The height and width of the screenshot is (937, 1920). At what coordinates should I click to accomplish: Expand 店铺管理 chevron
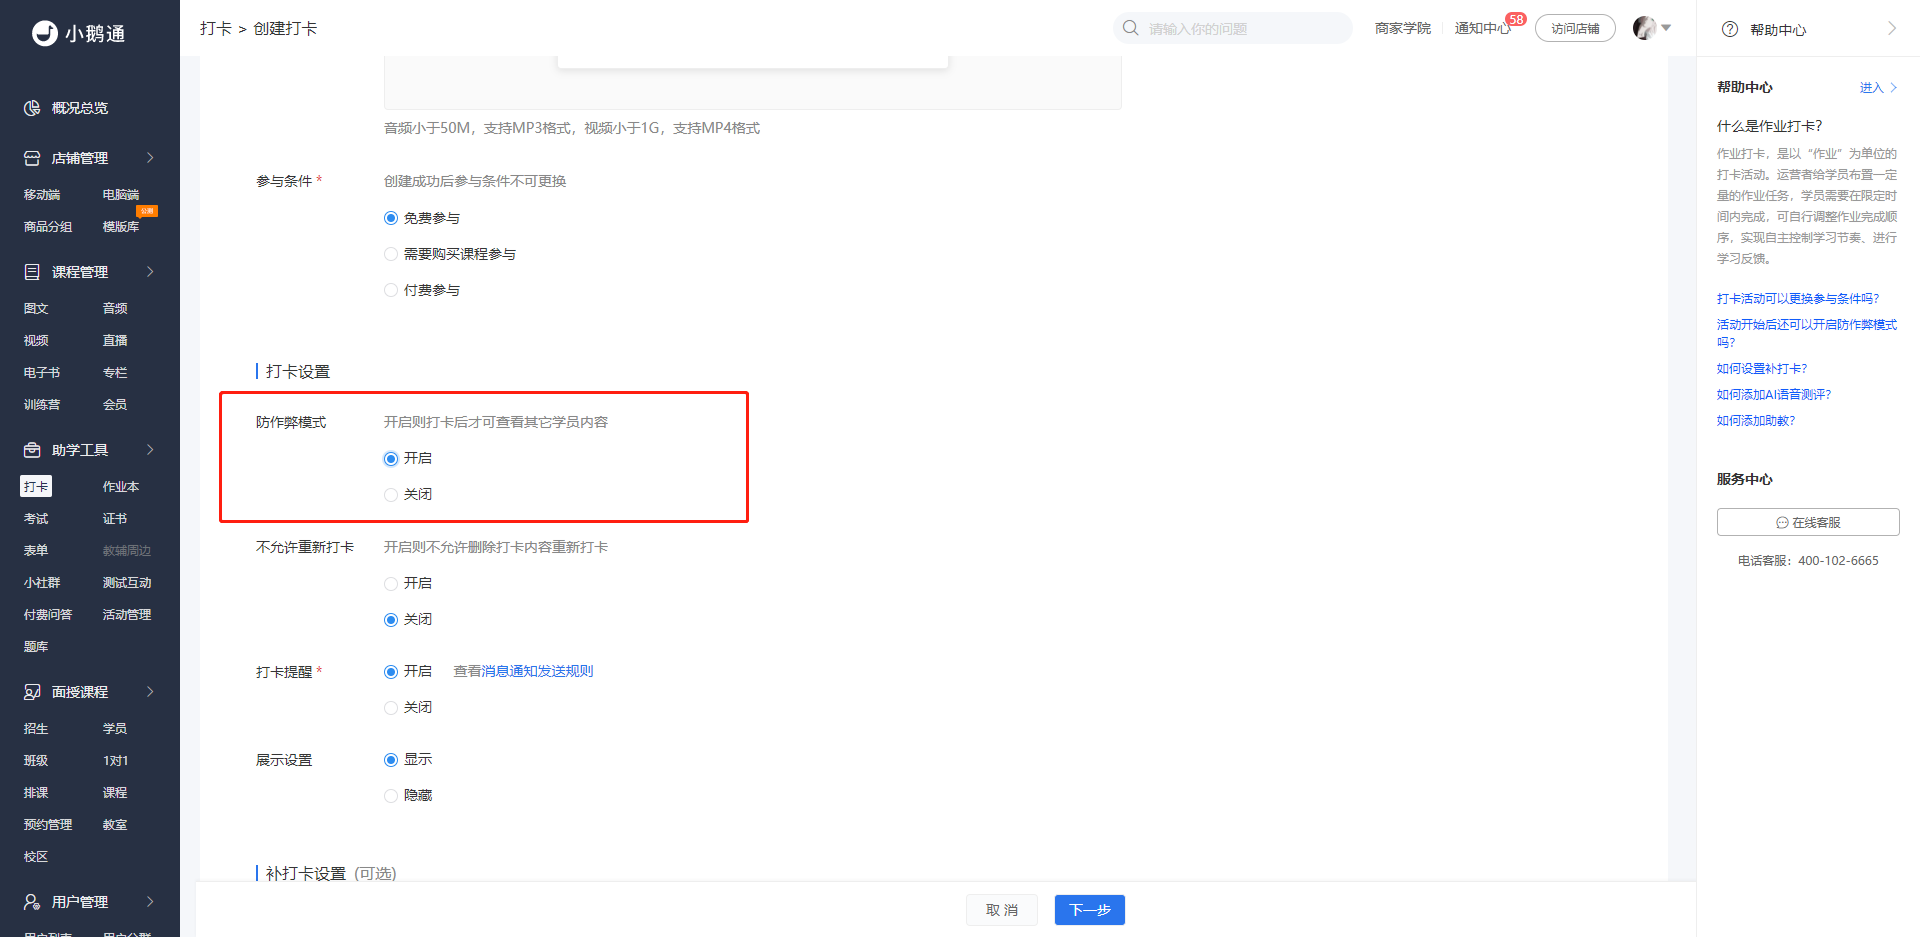150,158
